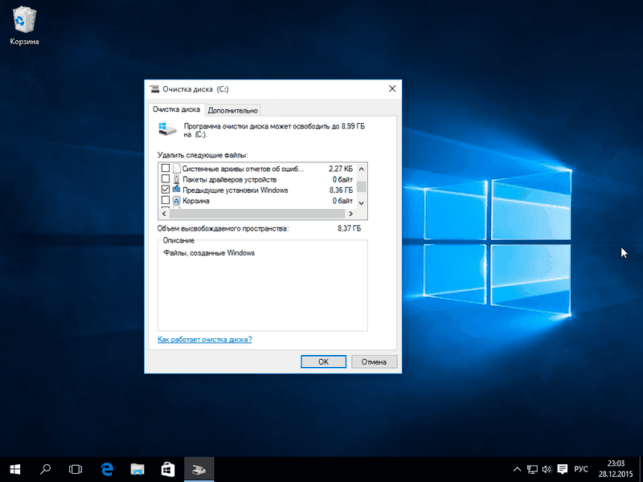Select the Корзина row icon in list
This screenshot has width=643, height=482.
click(176, 201)
